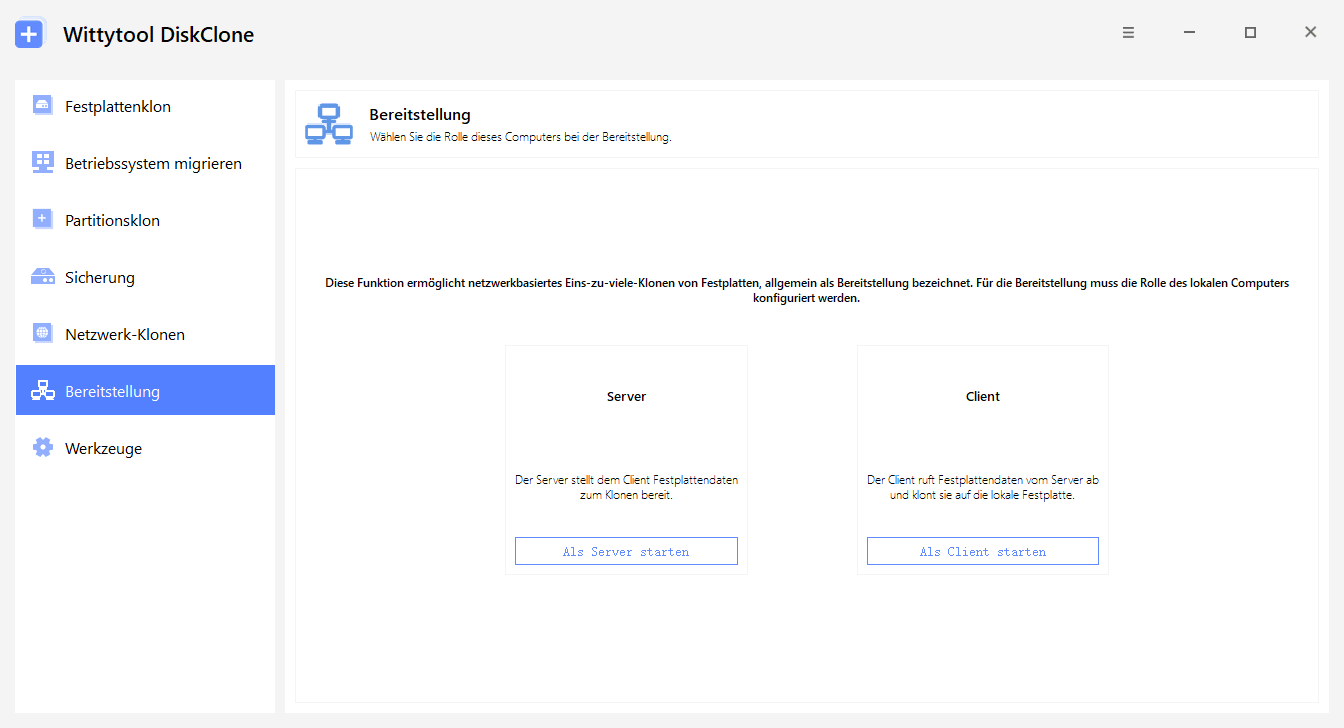Click the Bereitstellung page title text
Image resolution: width=1344 pixels, height=728 pixels.
tap(419, 115)
